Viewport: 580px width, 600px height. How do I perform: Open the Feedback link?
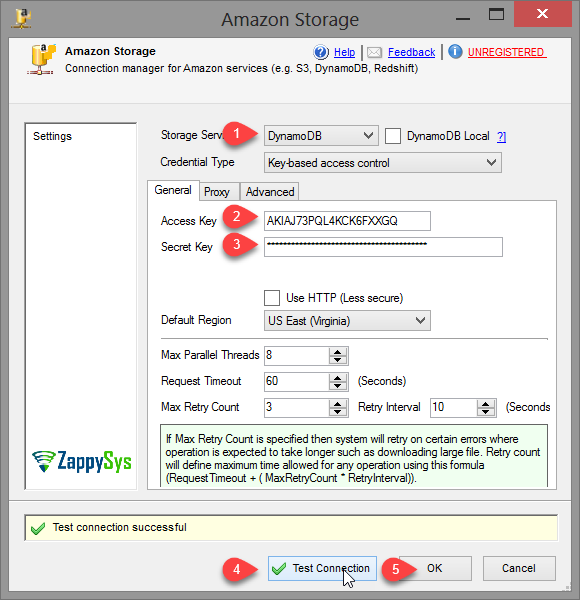click(x=411, y=52)
